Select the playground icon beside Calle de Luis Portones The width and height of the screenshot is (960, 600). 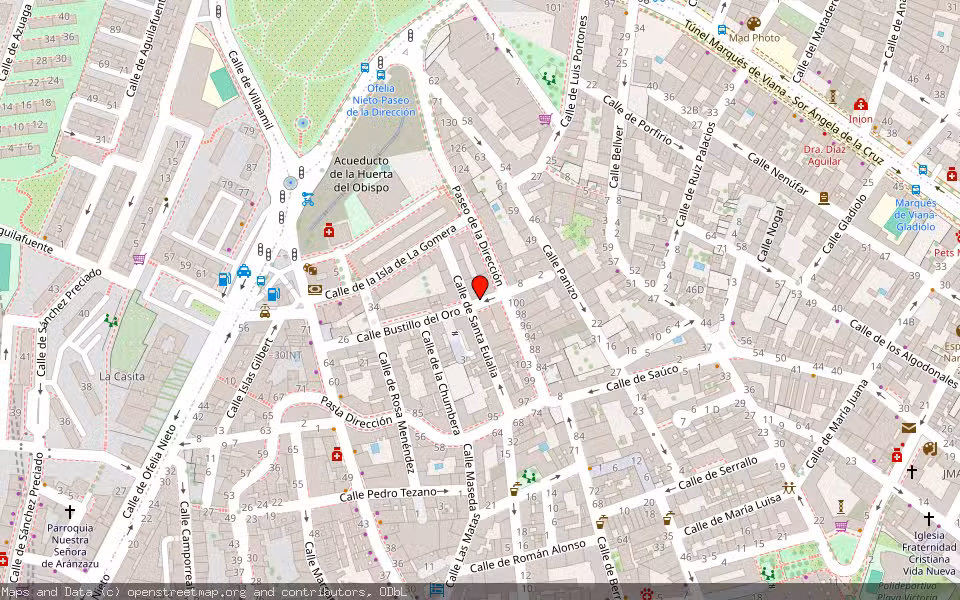549,78
